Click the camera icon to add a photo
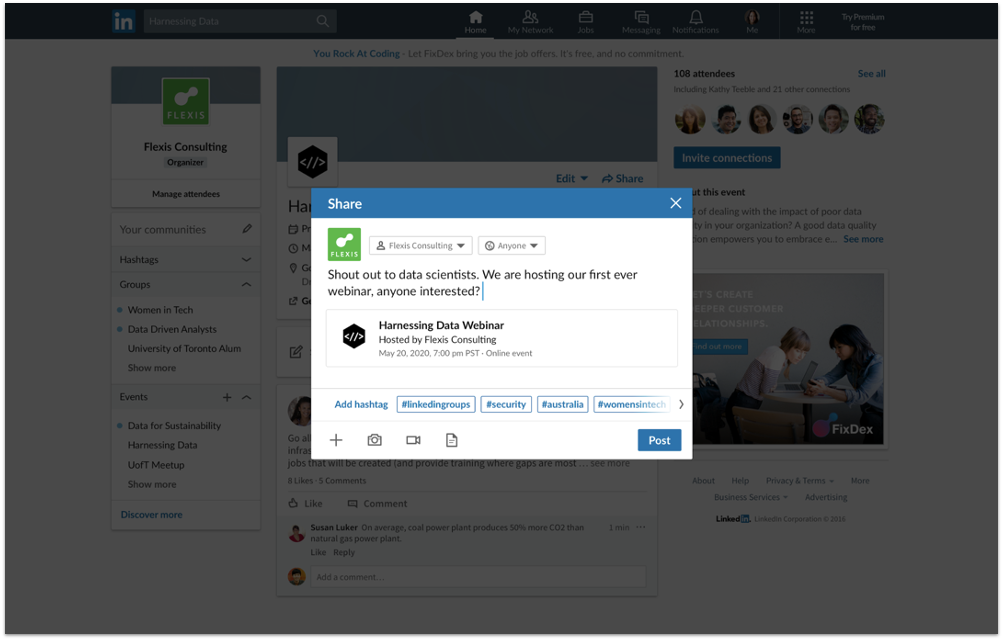The width and height of the screenshot is (1003, 640). pyautogui.click(x=374, y=440)
